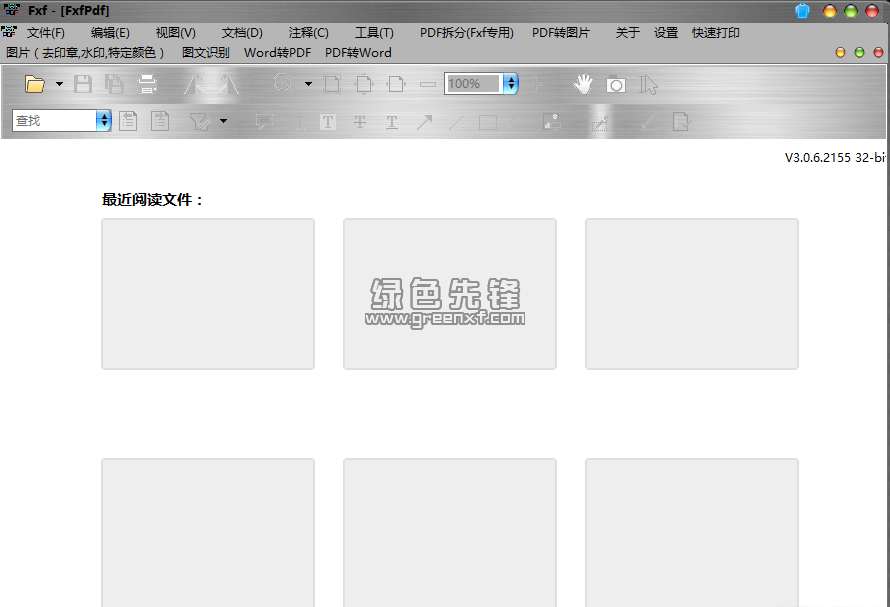The image size is (890, 607).
Task: Click the form checklist document icon
Action: point(681,122)
